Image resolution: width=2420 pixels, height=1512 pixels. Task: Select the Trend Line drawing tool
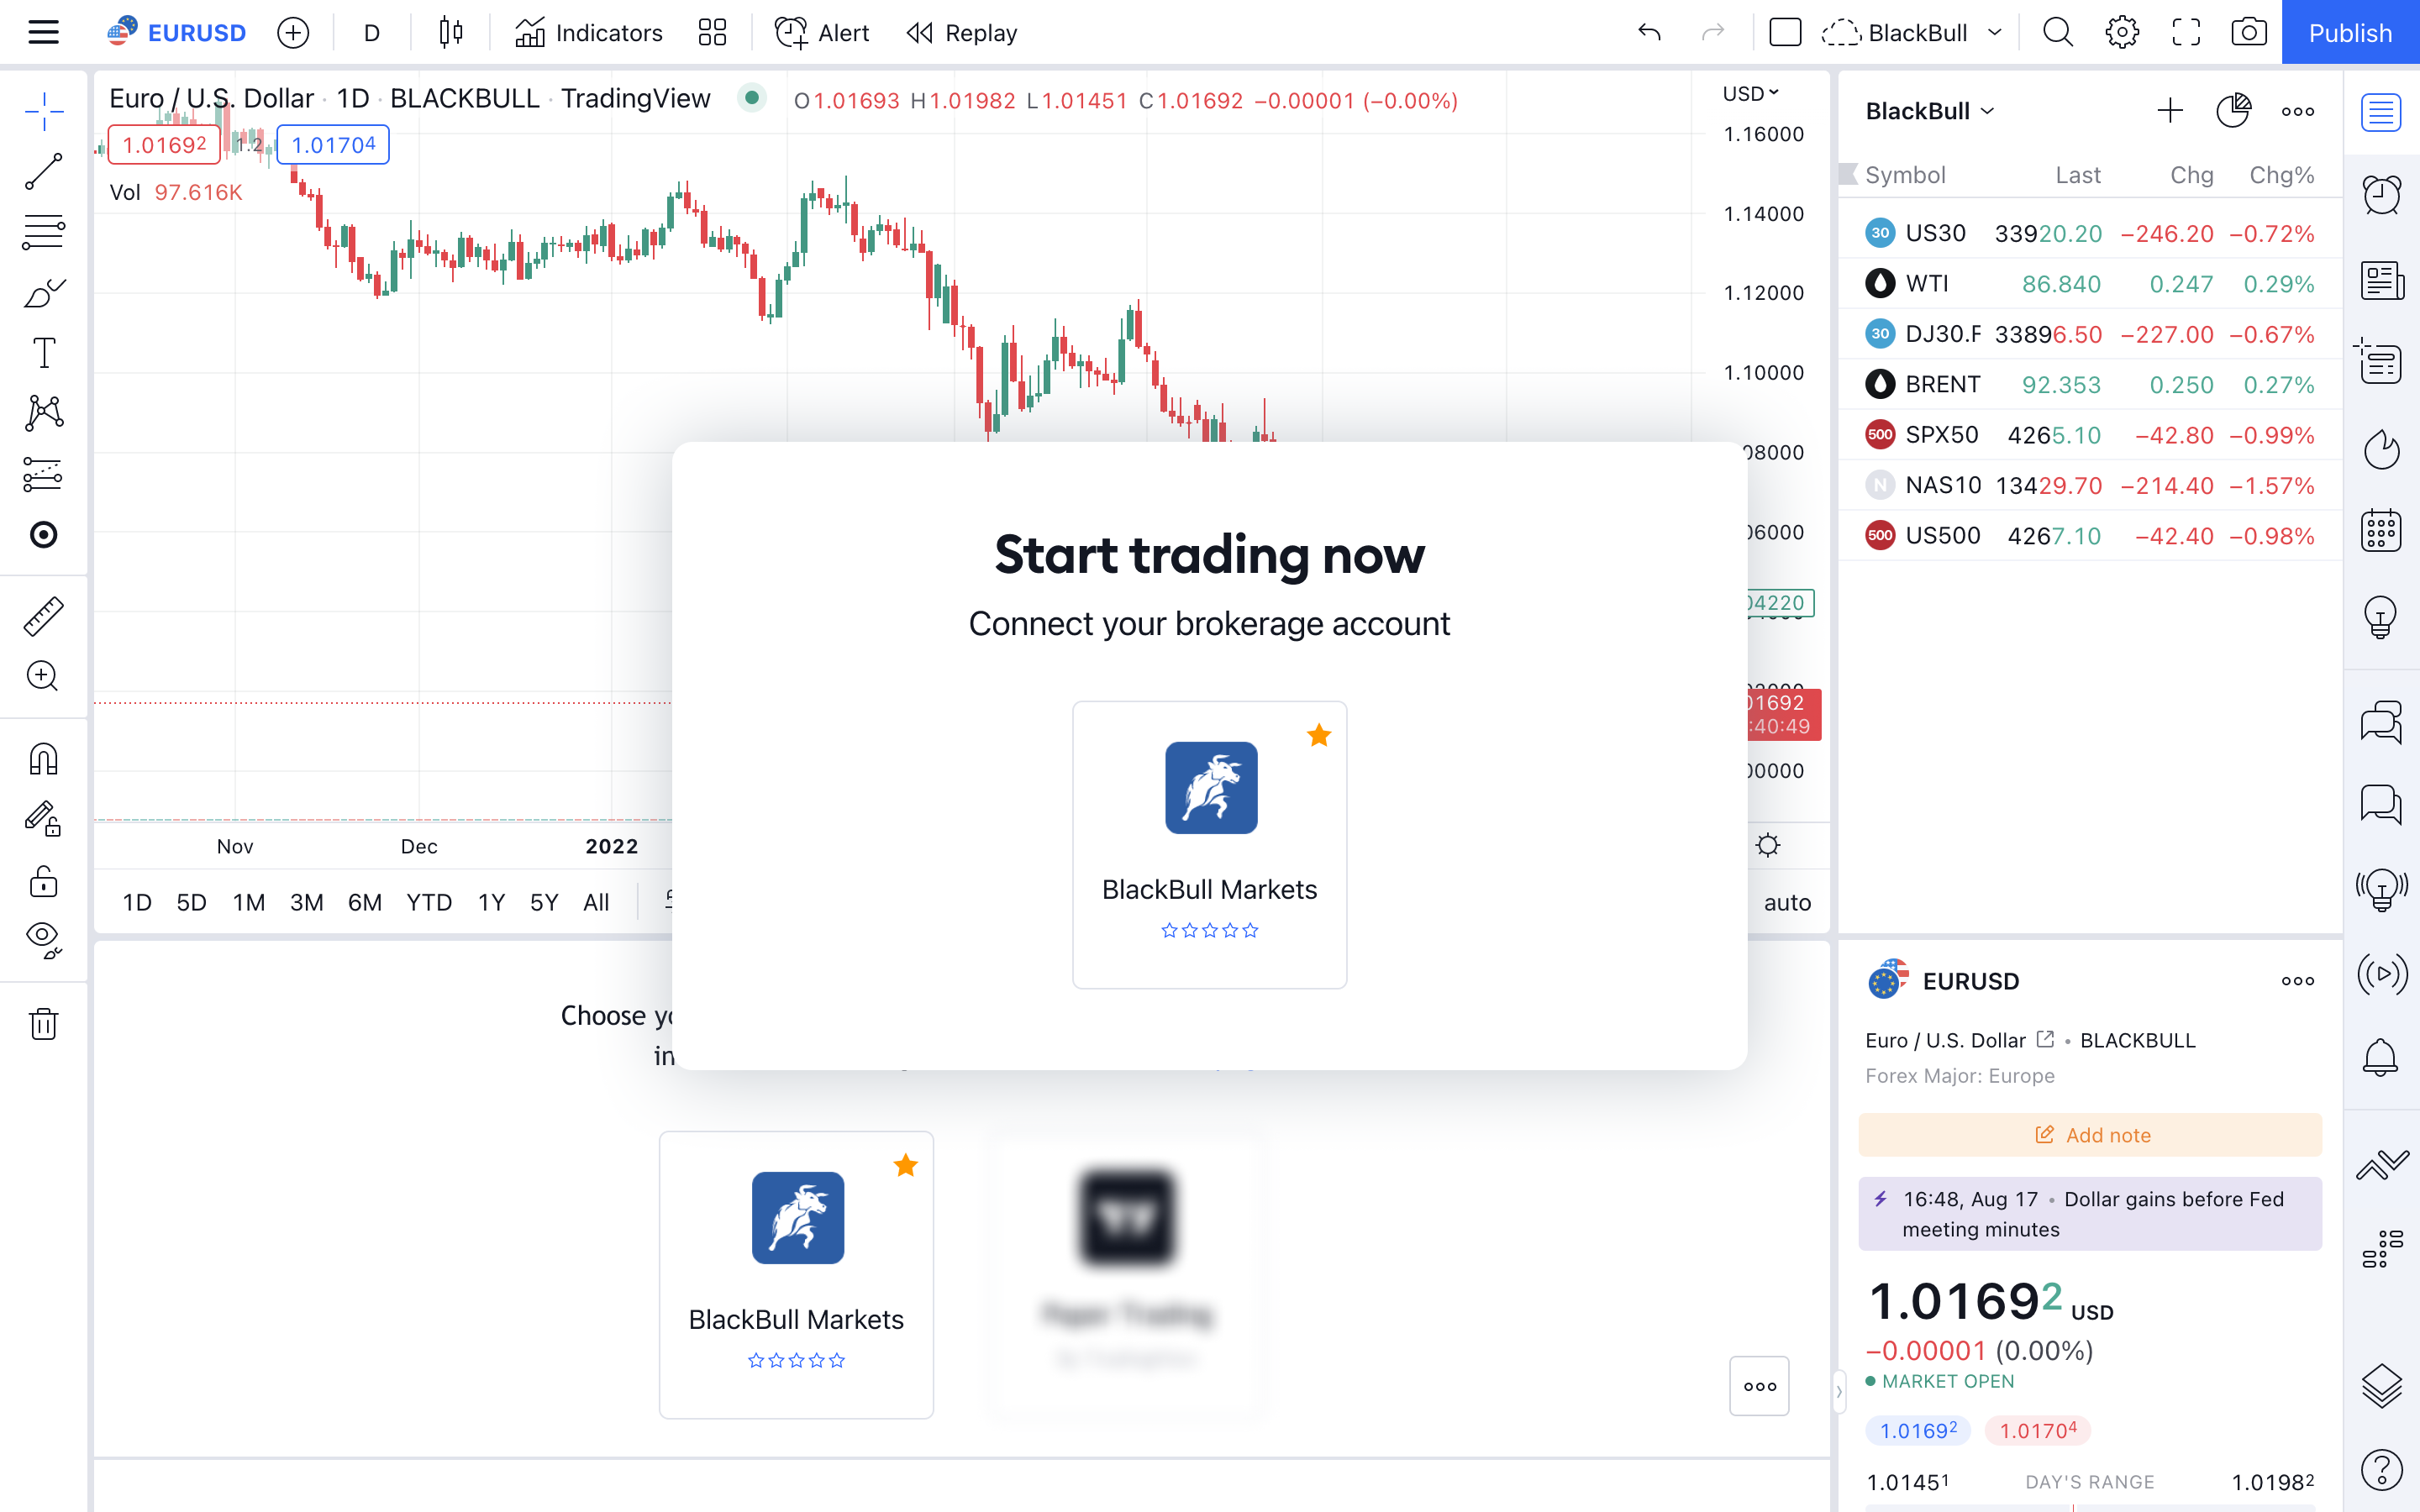43,172
